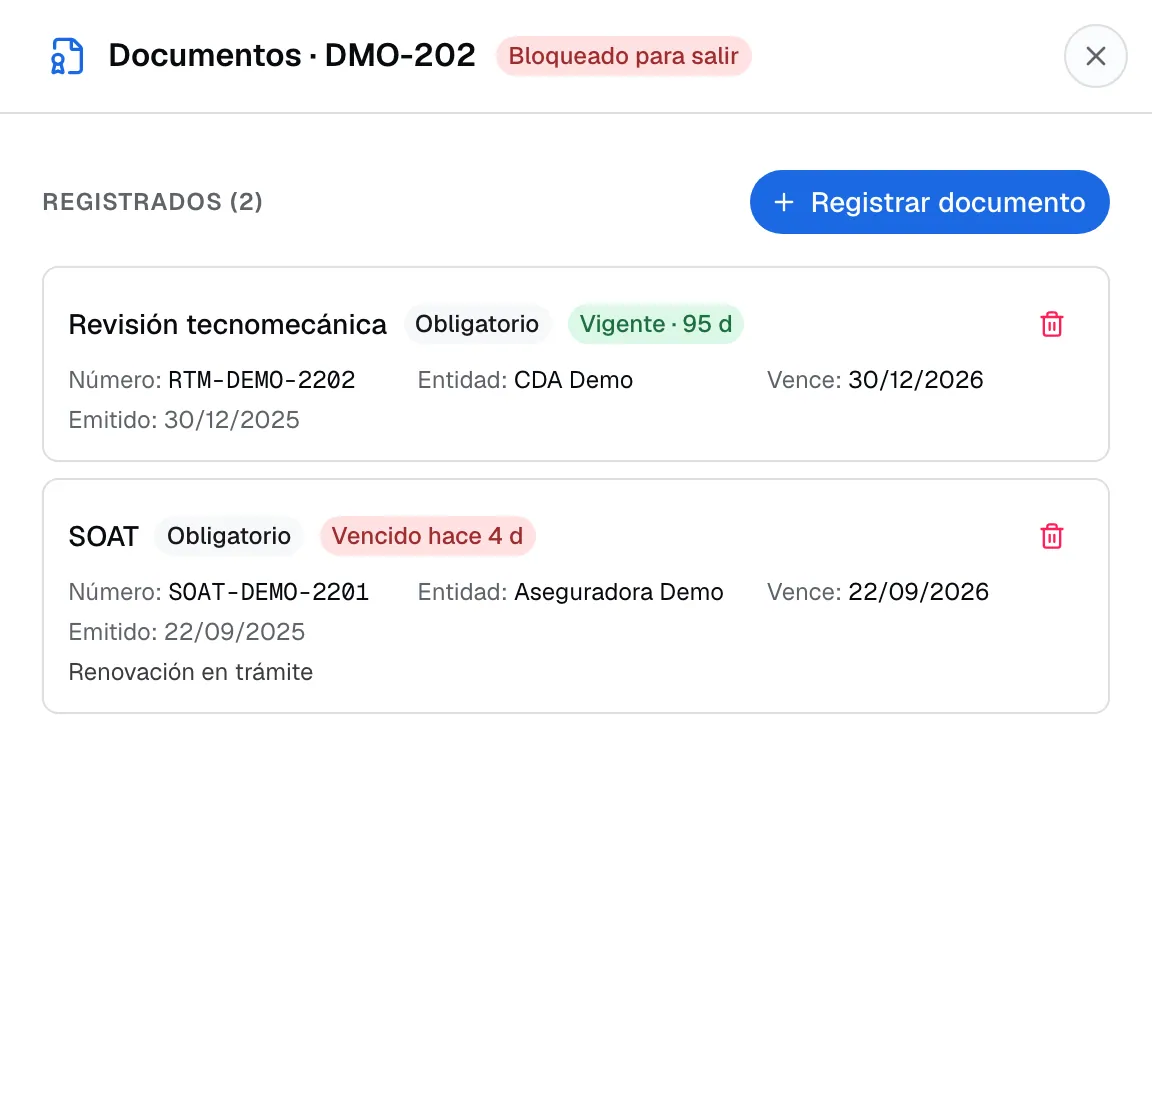Click the note Renovación en trámite
The image size is (1152, 1120).
click(x=191, y=672)
